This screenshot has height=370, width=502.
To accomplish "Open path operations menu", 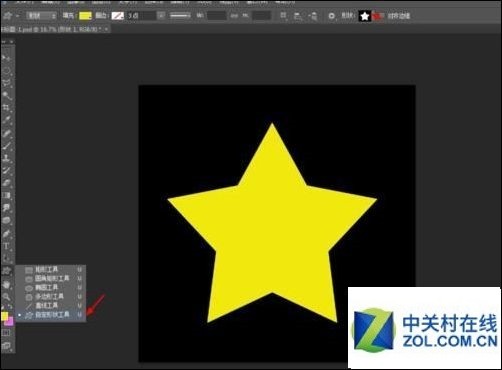I will pos(283,16).
